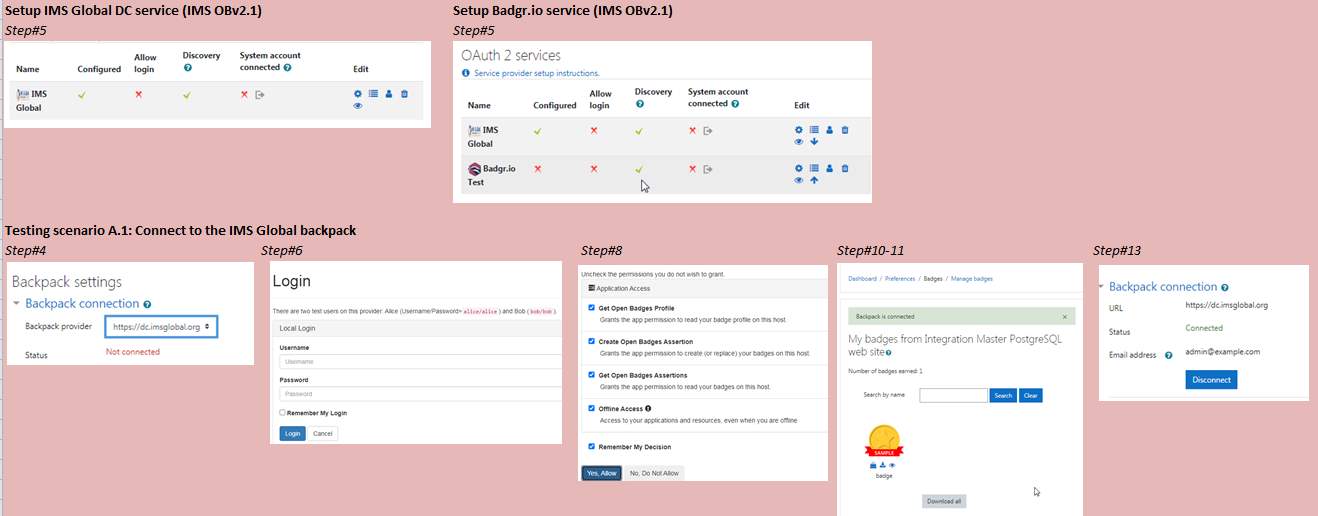
Task: Click connect system account icon in left IMS Global table
Action: tap(260, 95)
